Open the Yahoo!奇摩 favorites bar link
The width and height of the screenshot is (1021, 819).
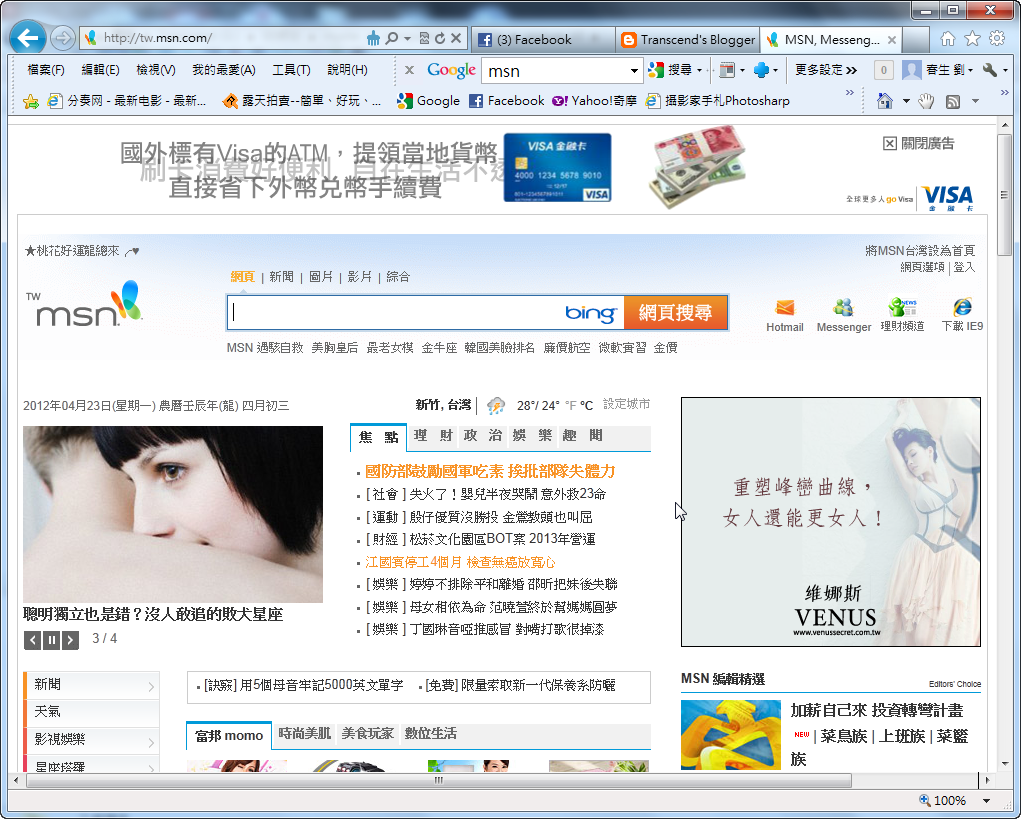pyautogui.click(x=595, y=101)
